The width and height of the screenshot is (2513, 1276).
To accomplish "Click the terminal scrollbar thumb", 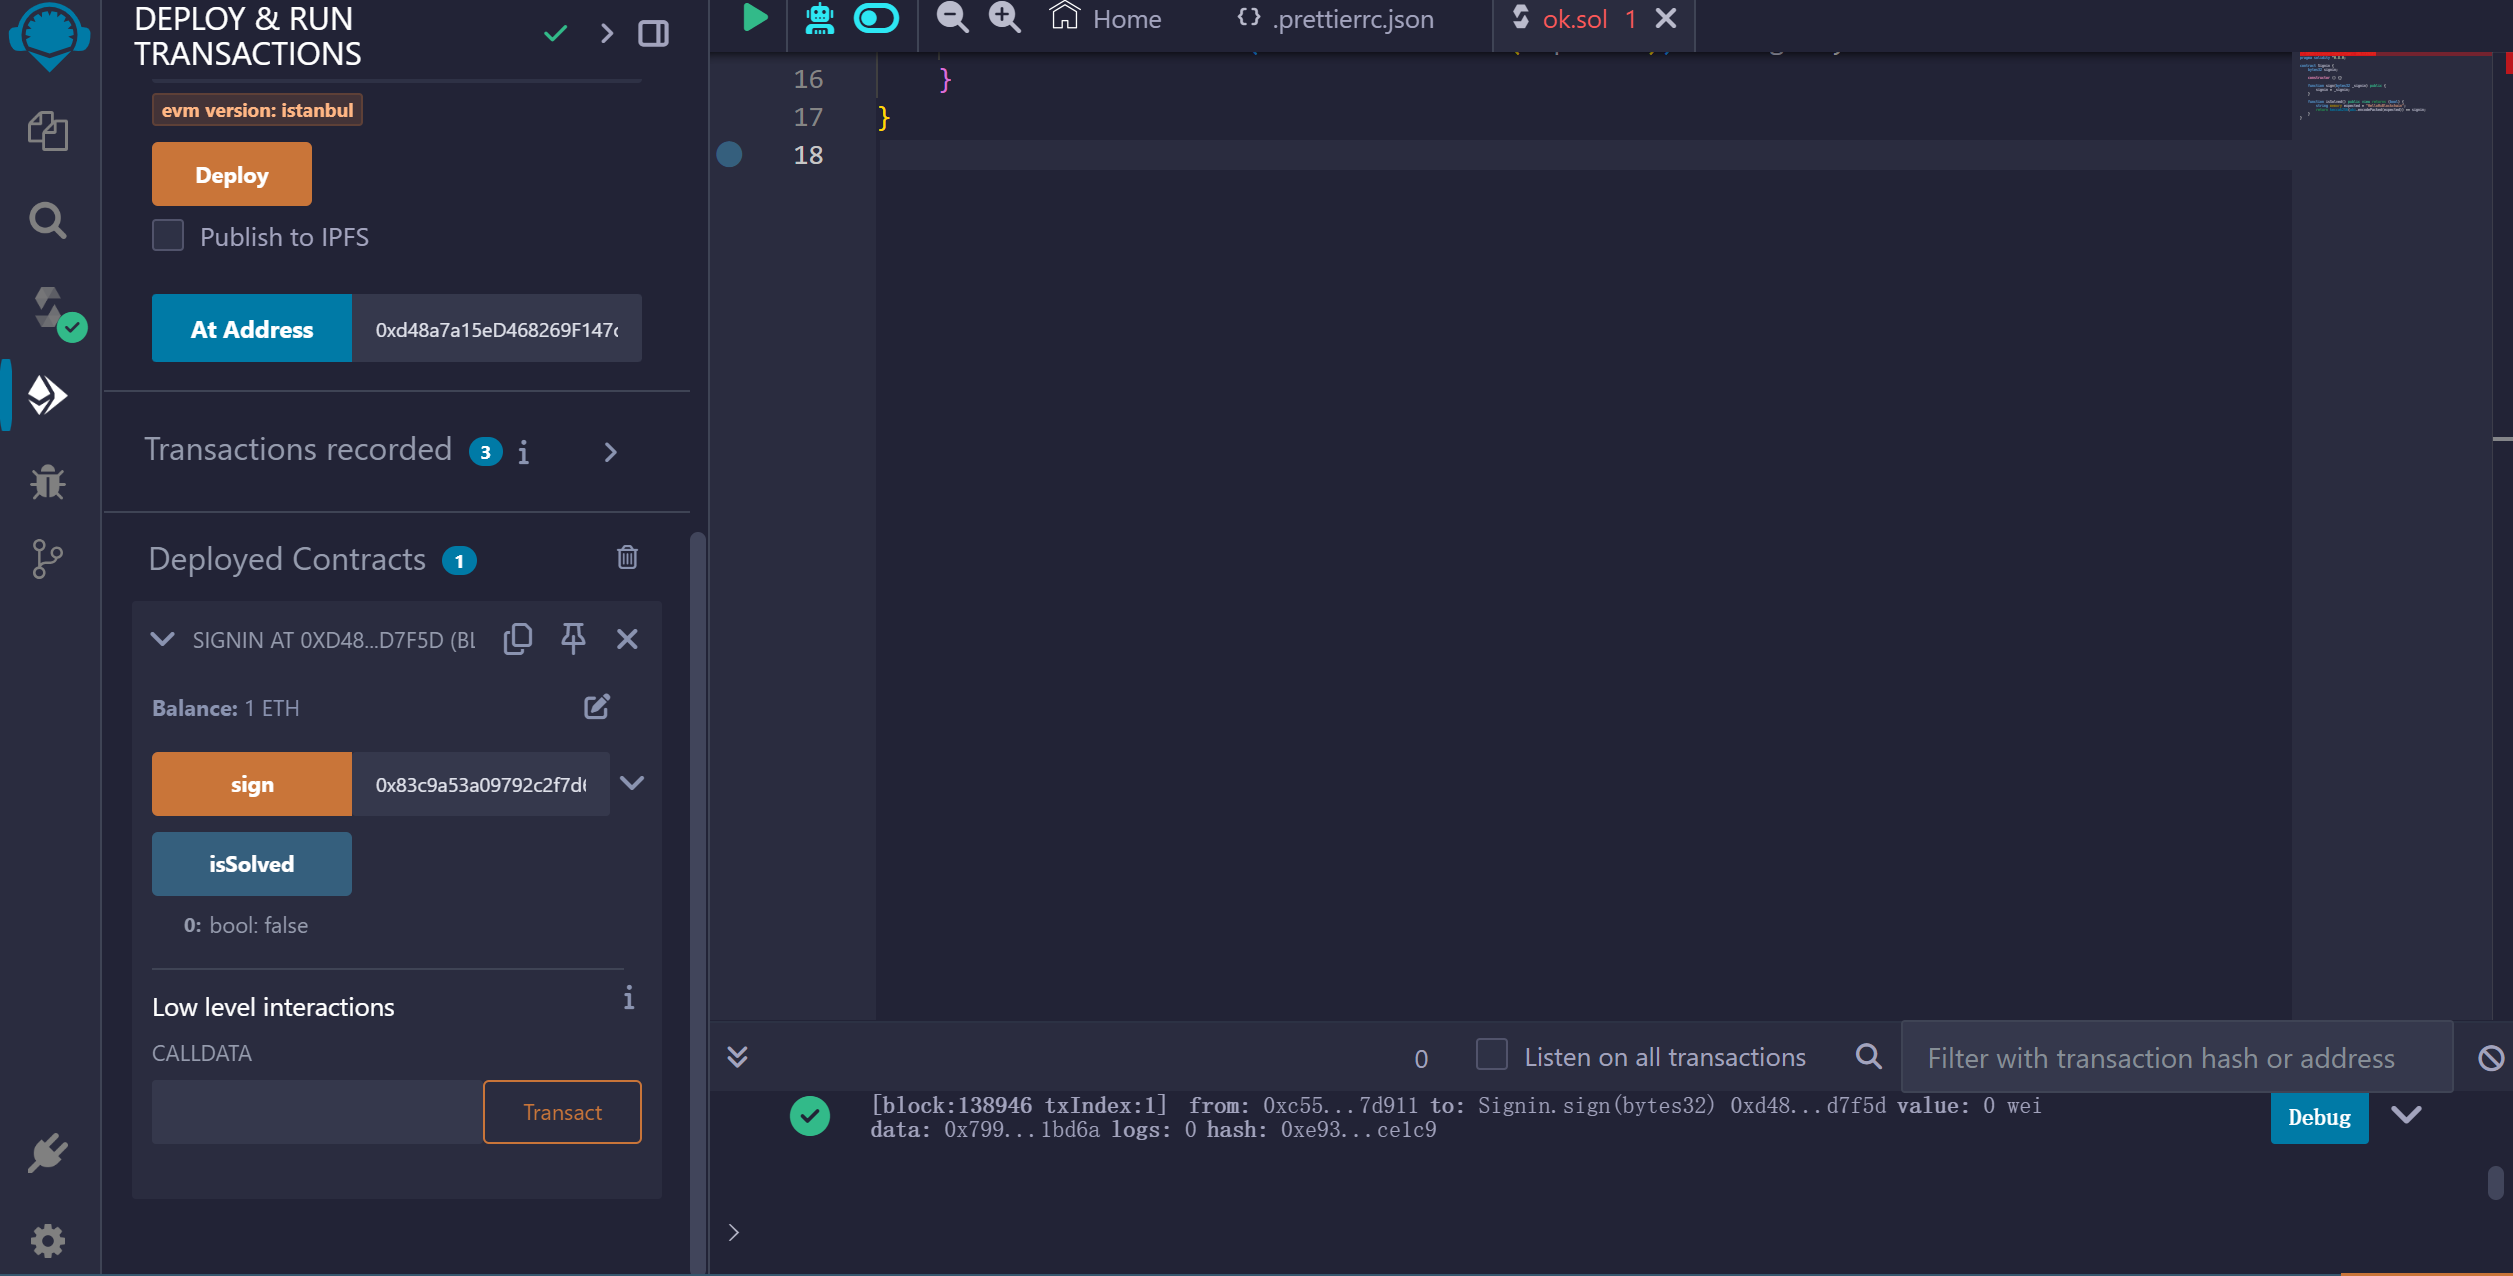I will click(2495, 1183).
